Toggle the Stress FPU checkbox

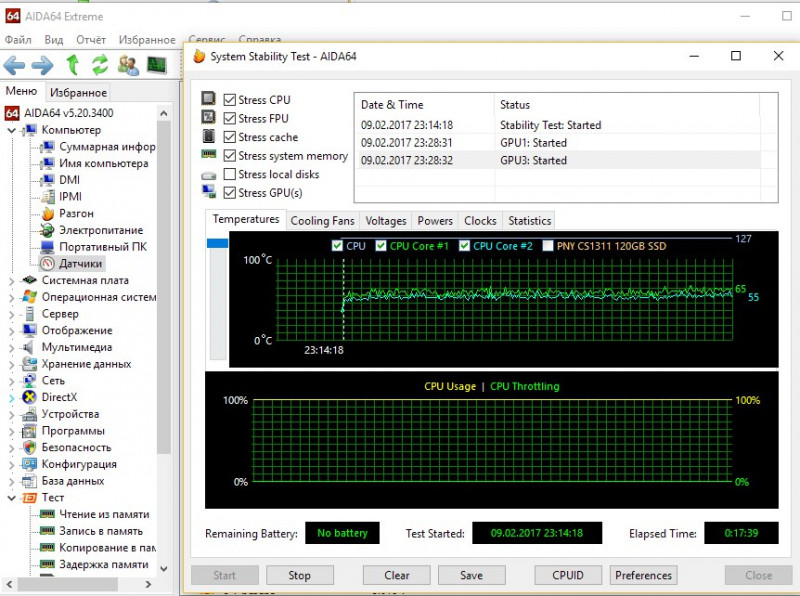(230, 118)
